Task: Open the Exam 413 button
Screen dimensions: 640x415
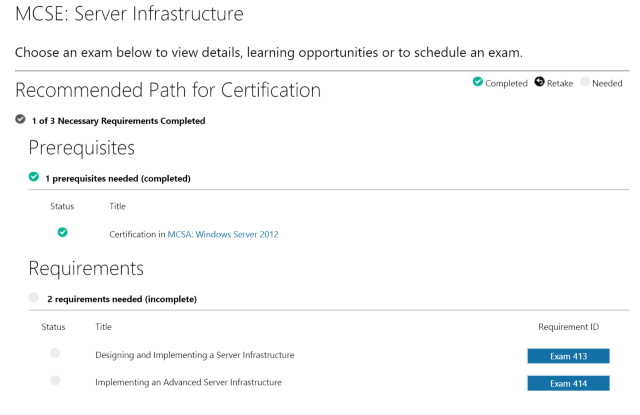Action: tap(568, 356)
